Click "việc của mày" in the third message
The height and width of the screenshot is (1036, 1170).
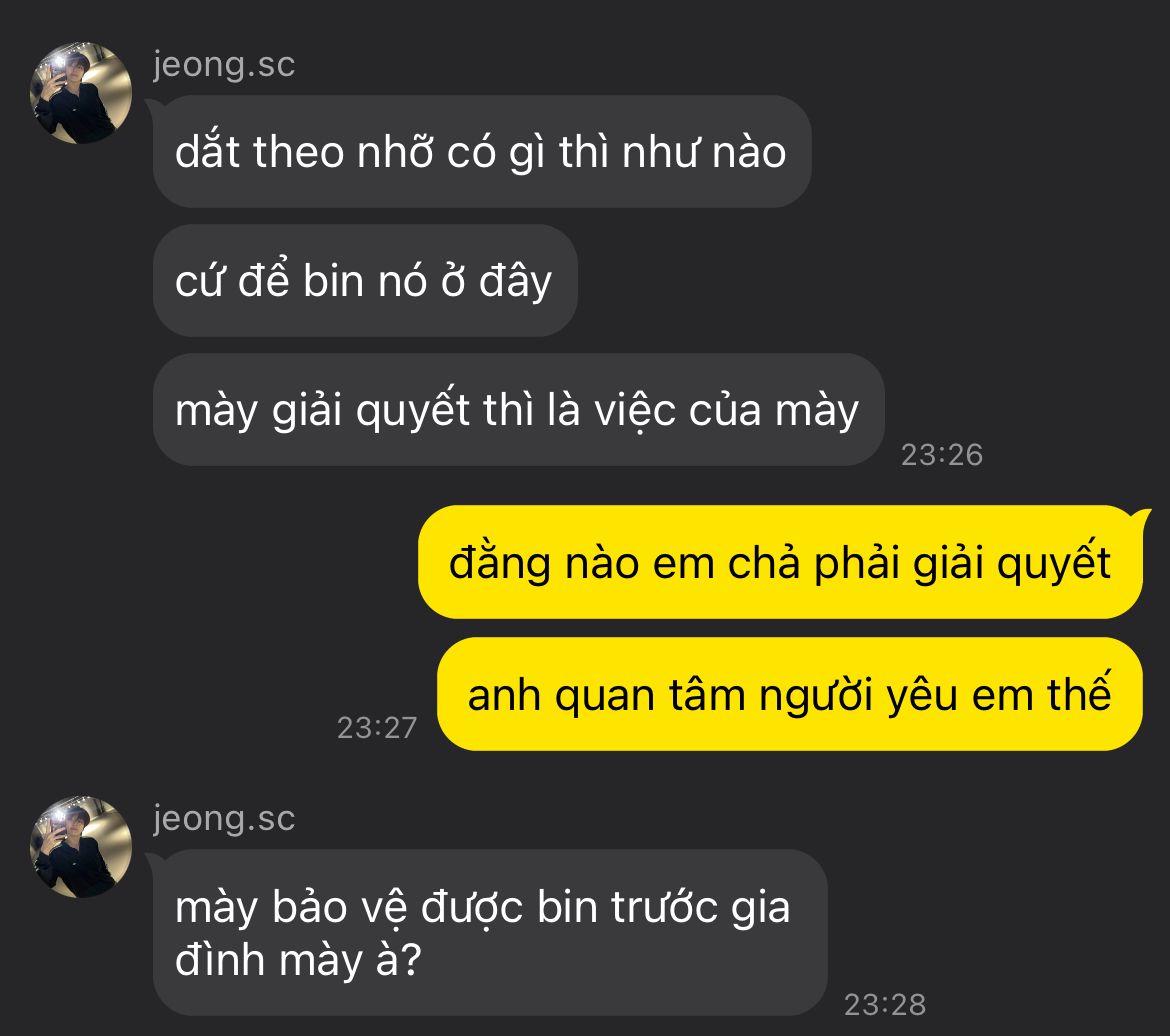727,411
